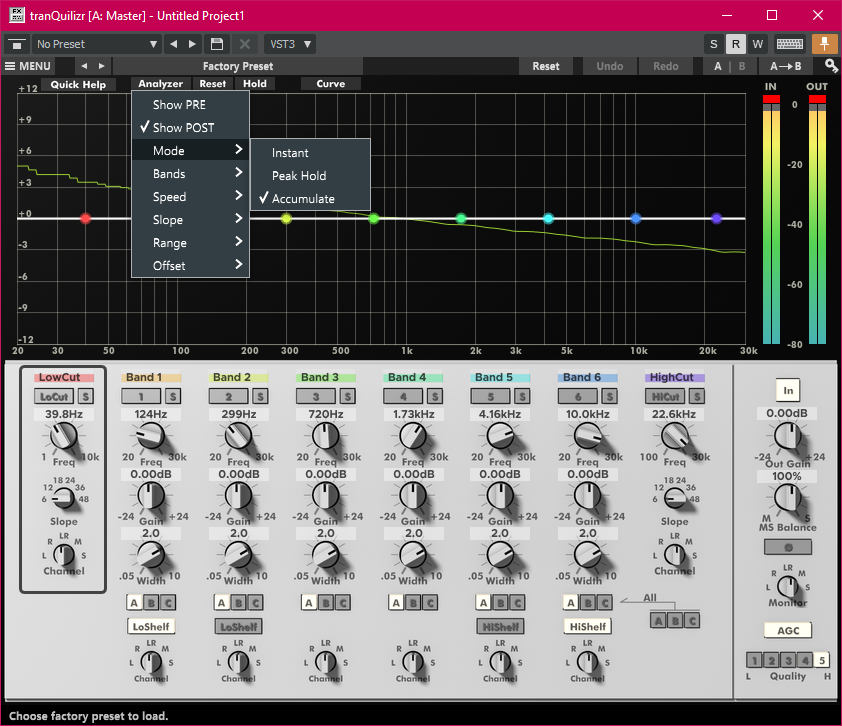Viewport: 842px width, 726px height.
Task: Go to next preset using arrow beside save icon
Action: (x=192, y=44)
